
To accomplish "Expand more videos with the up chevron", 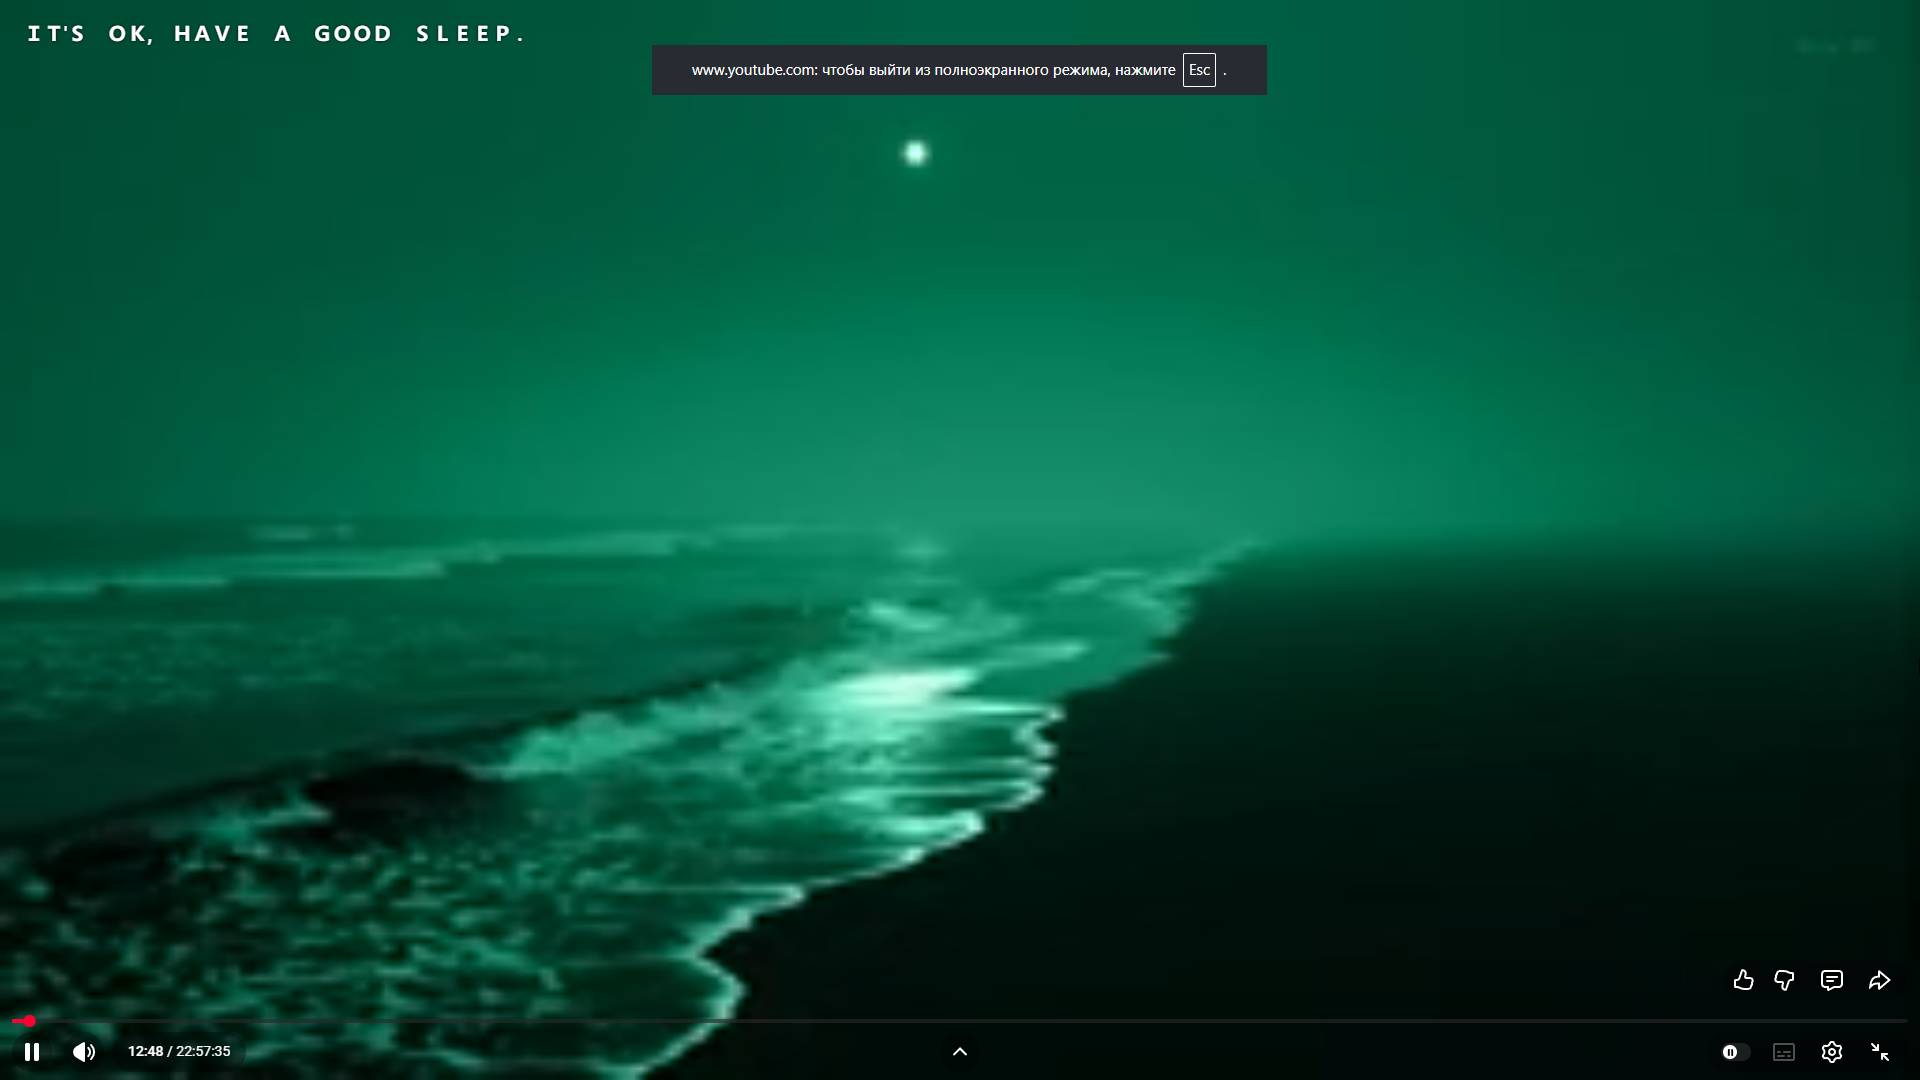I will [960, 1051].
